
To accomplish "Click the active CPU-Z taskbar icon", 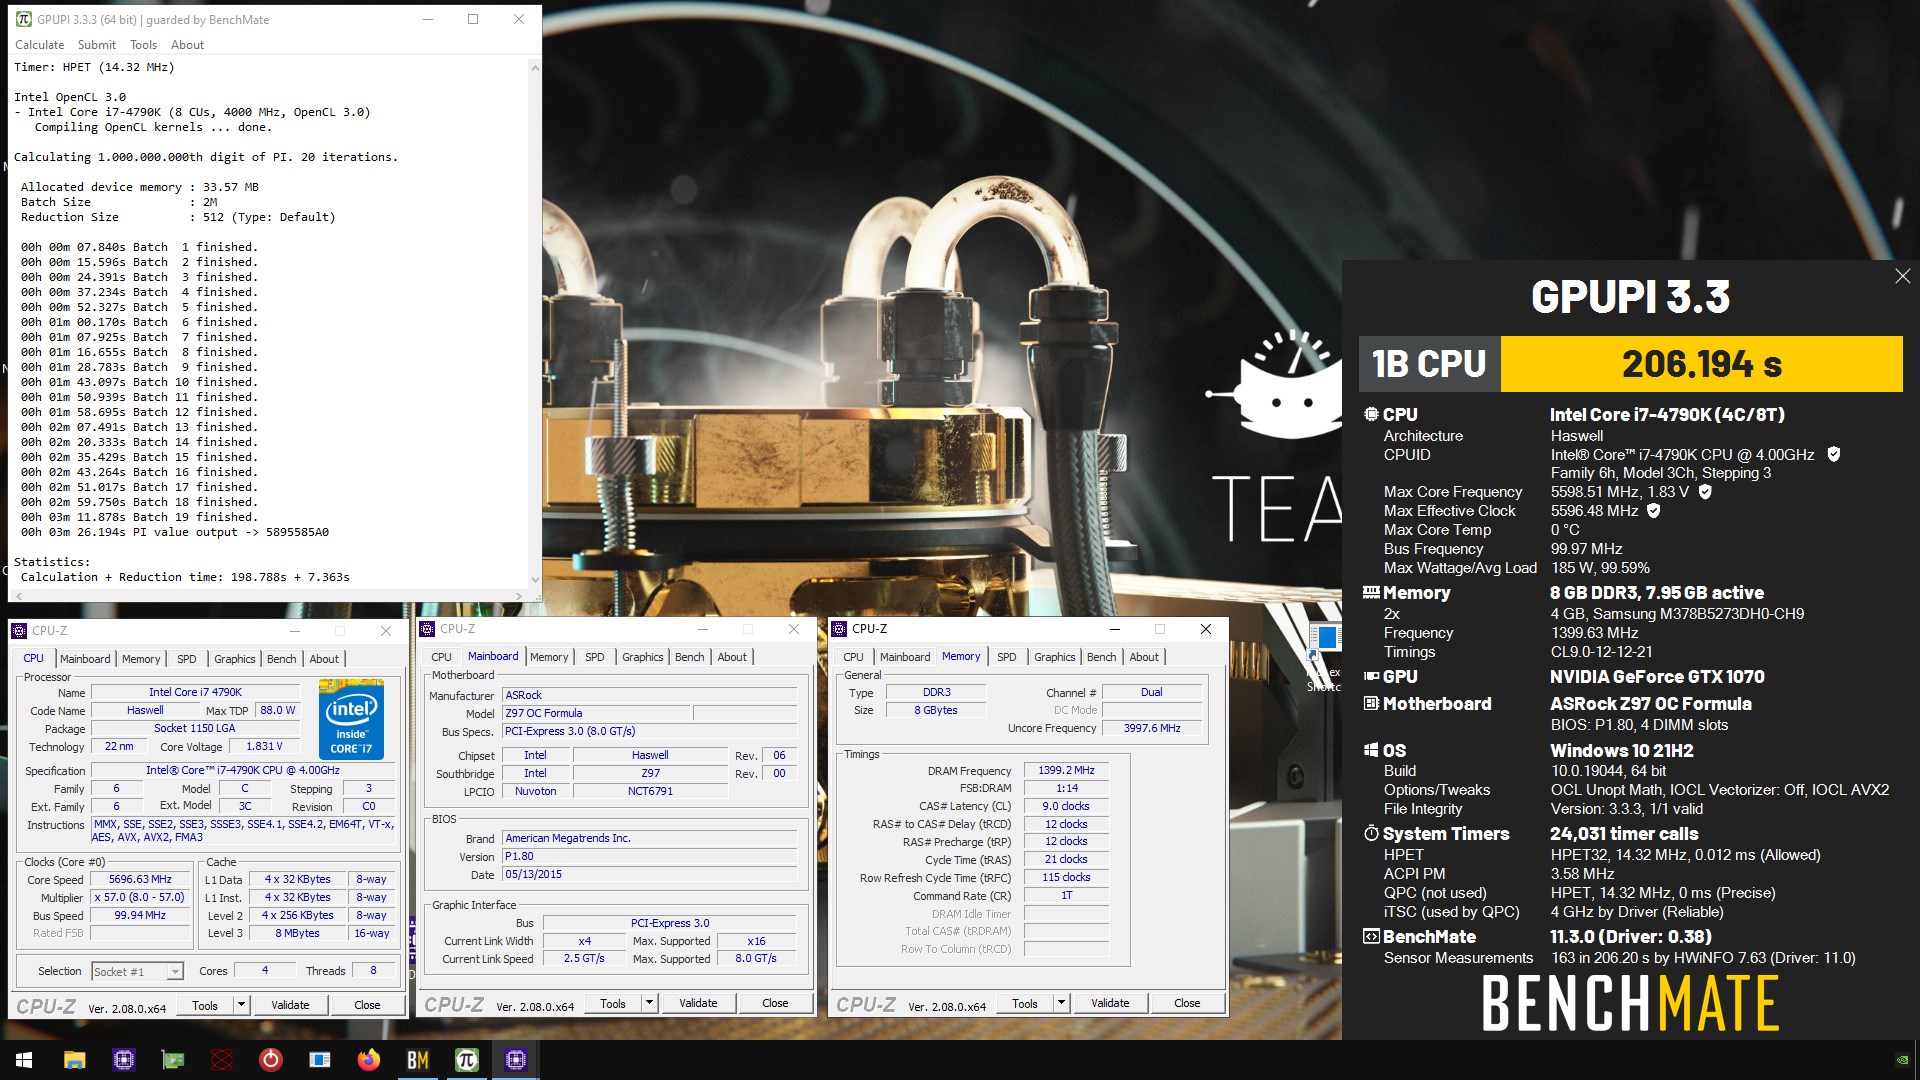I will click(516, 1060).
